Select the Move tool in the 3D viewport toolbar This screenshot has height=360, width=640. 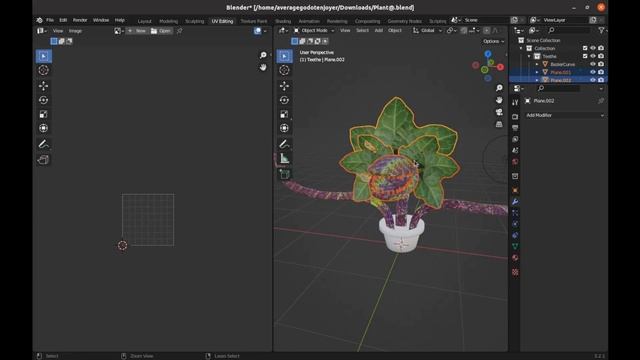pyautogui.click(x=284, y=86)
